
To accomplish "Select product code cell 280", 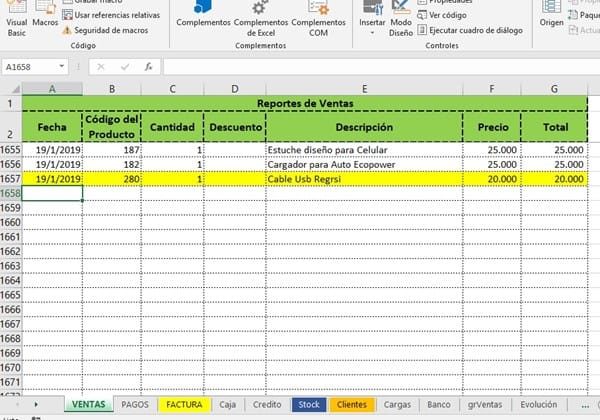I will [112, 179].
